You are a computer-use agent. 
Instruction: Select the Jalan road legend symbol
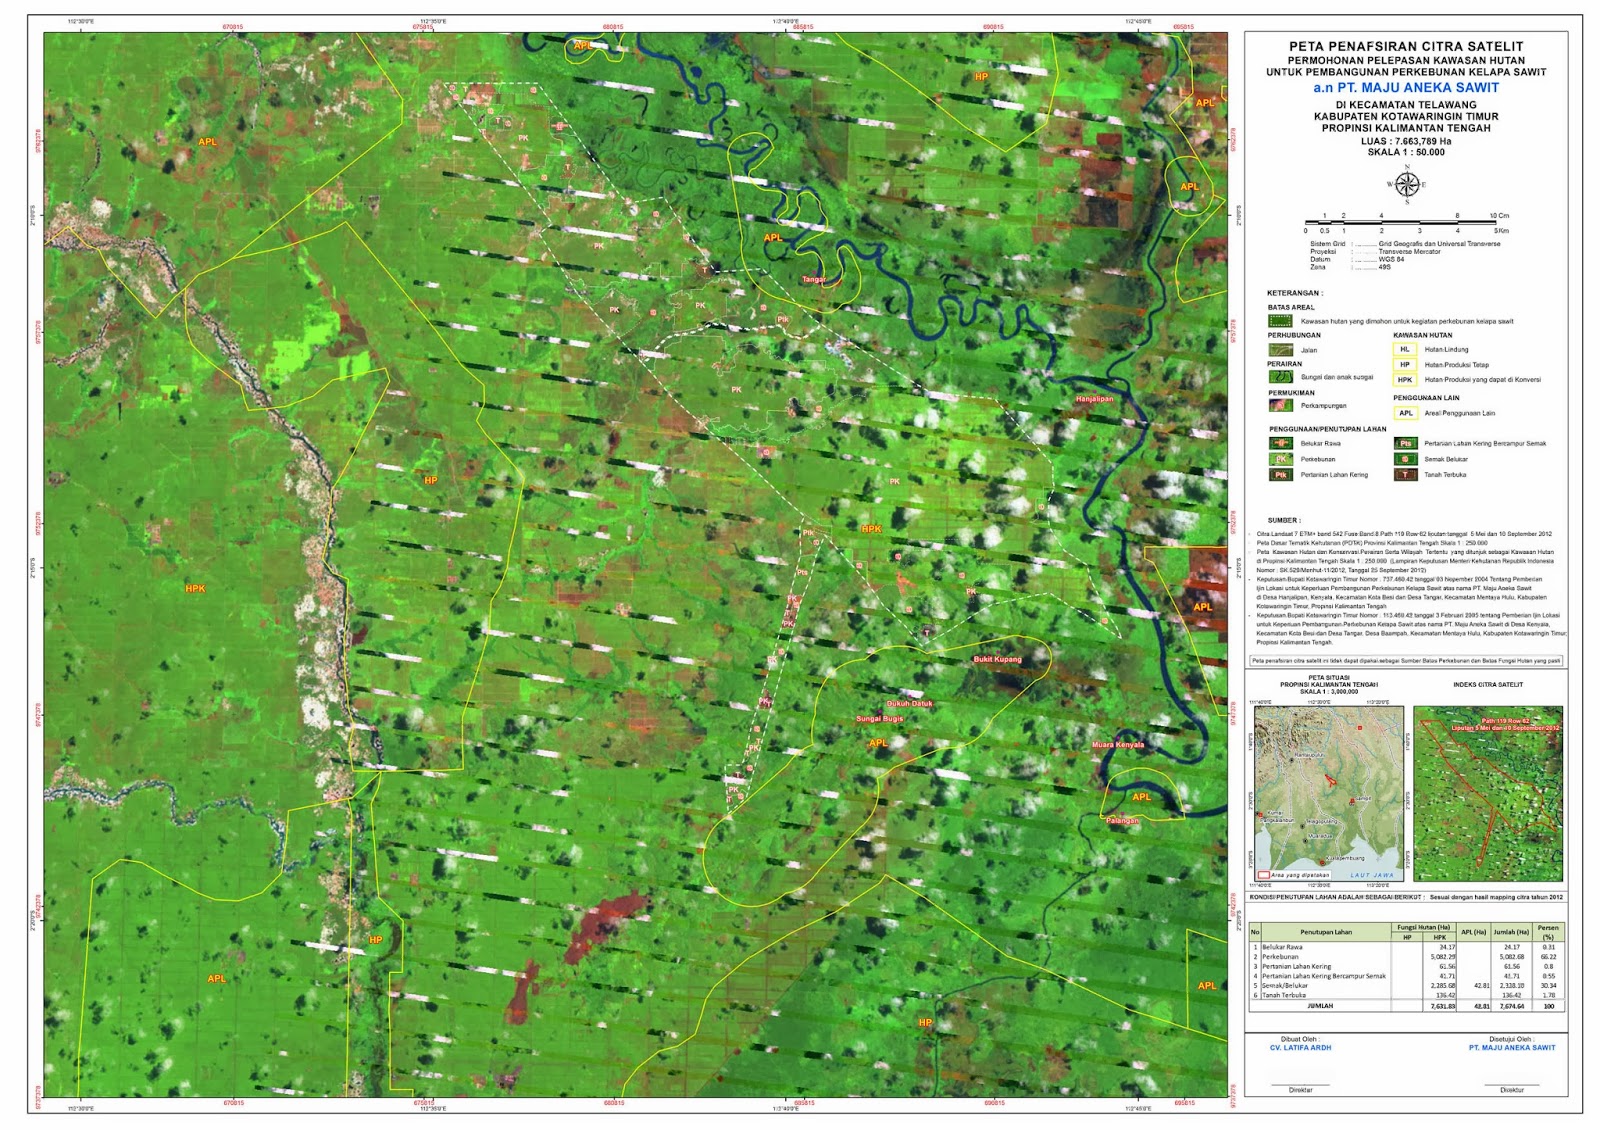pos(1281,351)
